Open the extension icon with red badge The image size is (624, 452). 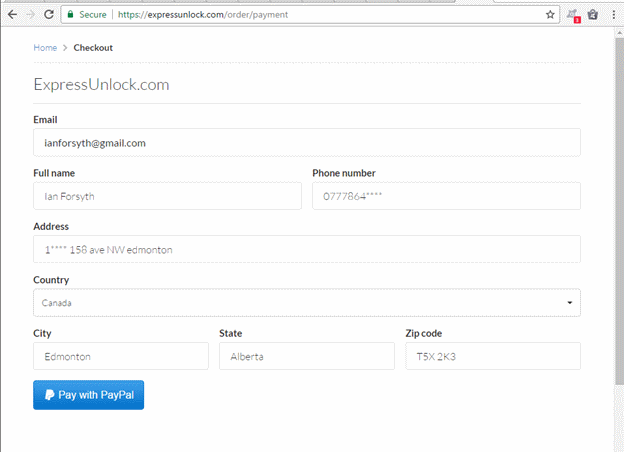[x=573, y=16]
